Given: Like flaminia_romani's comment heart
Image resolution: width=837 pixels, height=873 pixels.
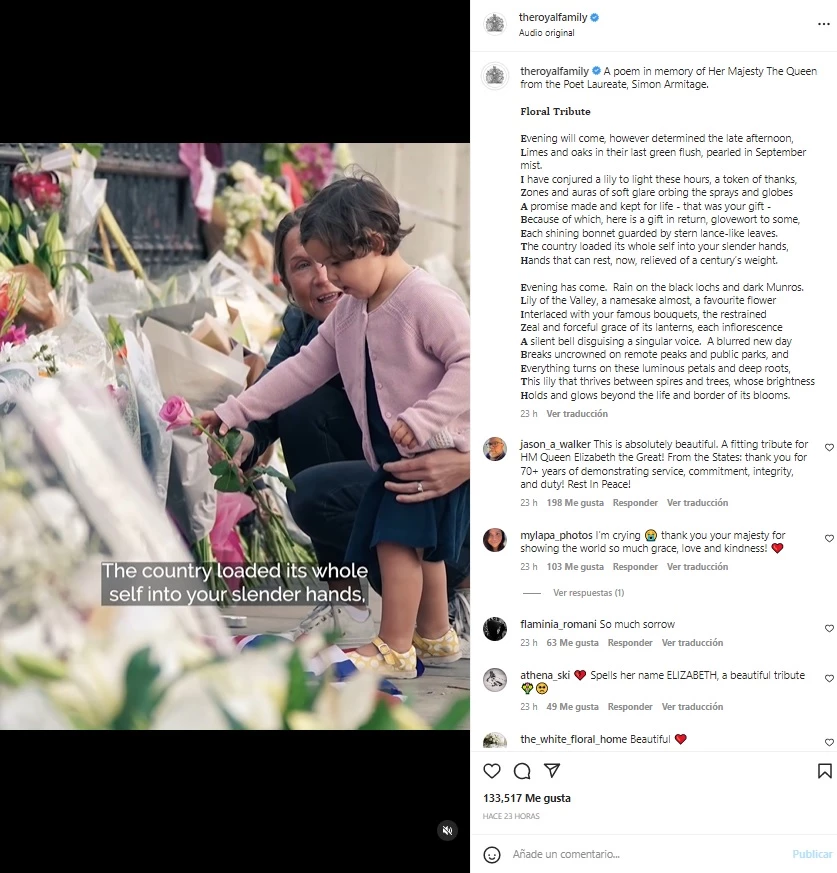Looking at the screenshot, I should point(829,629).
